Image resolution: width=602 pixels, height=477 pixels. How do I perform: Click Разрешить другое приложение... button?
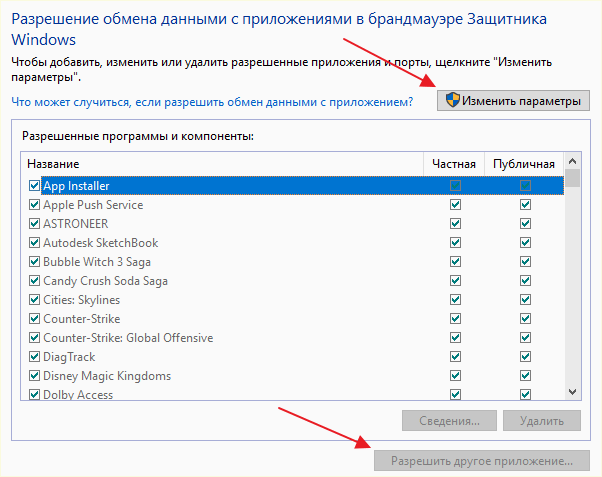point(482,460)
